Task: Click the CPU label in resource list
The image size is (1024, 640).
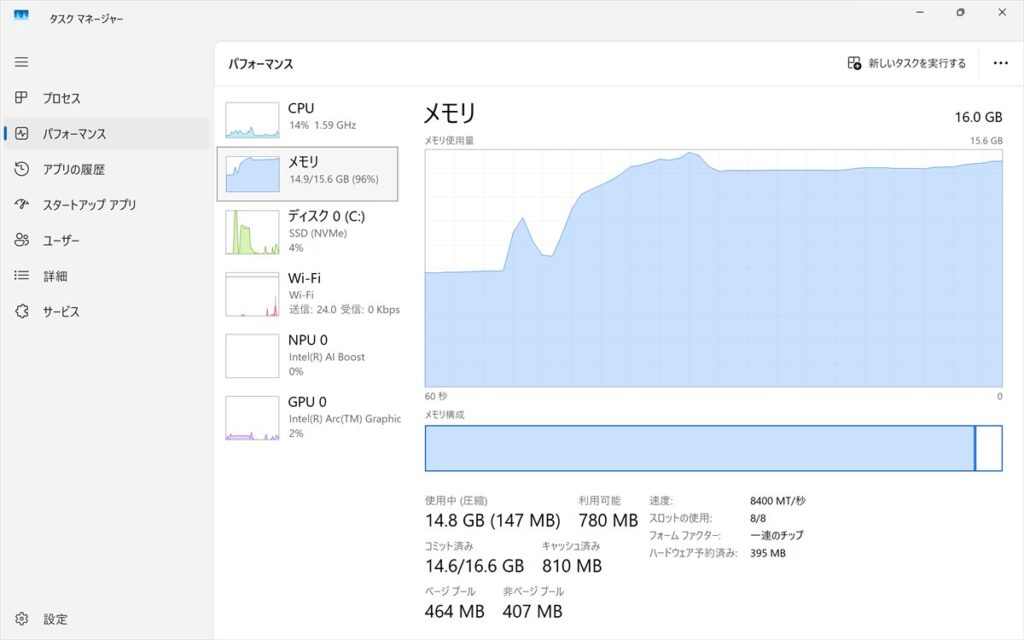Action: 300,108
